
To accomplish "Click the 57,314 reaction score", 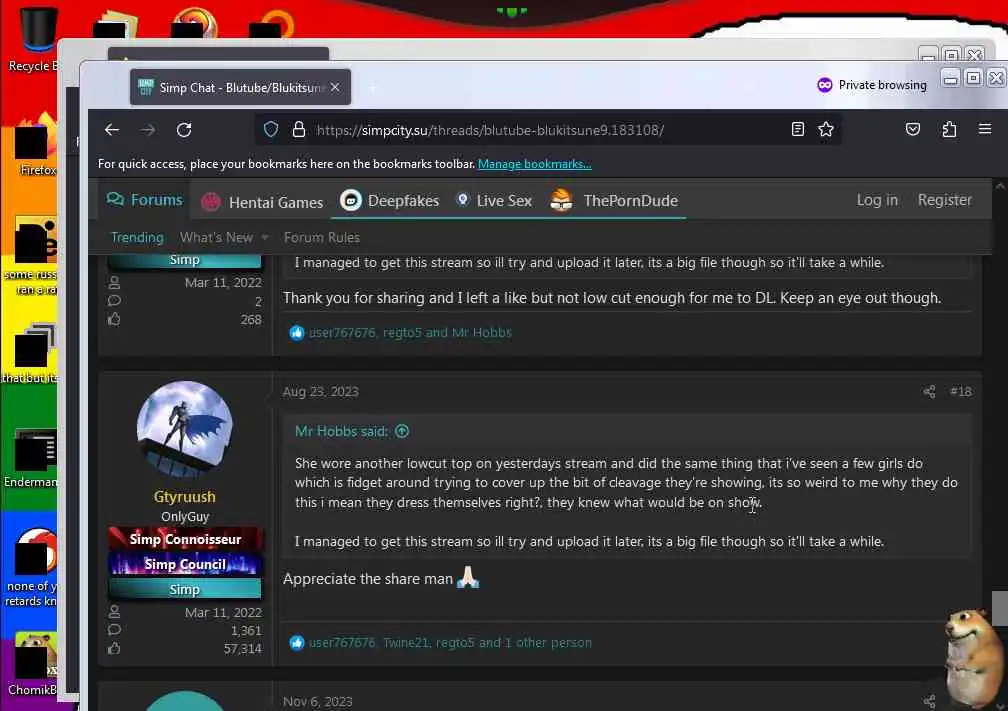I will pos(242,649).
